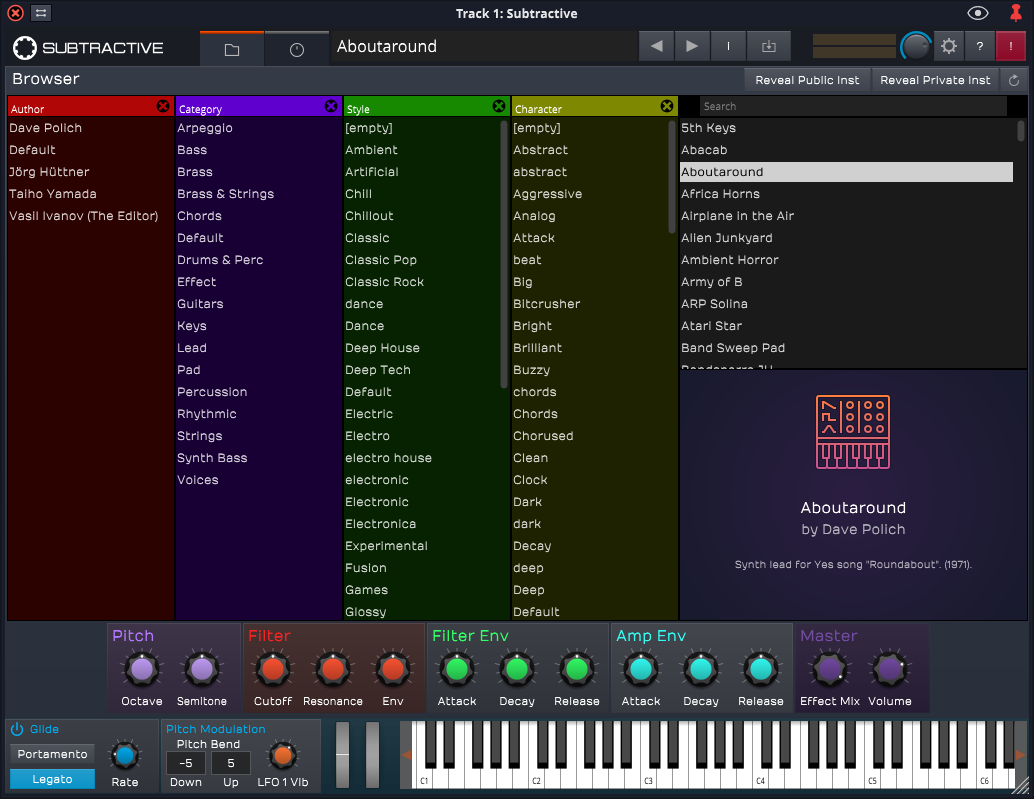Load the next preset
The image size is (1034, 799).
[692, 46]
